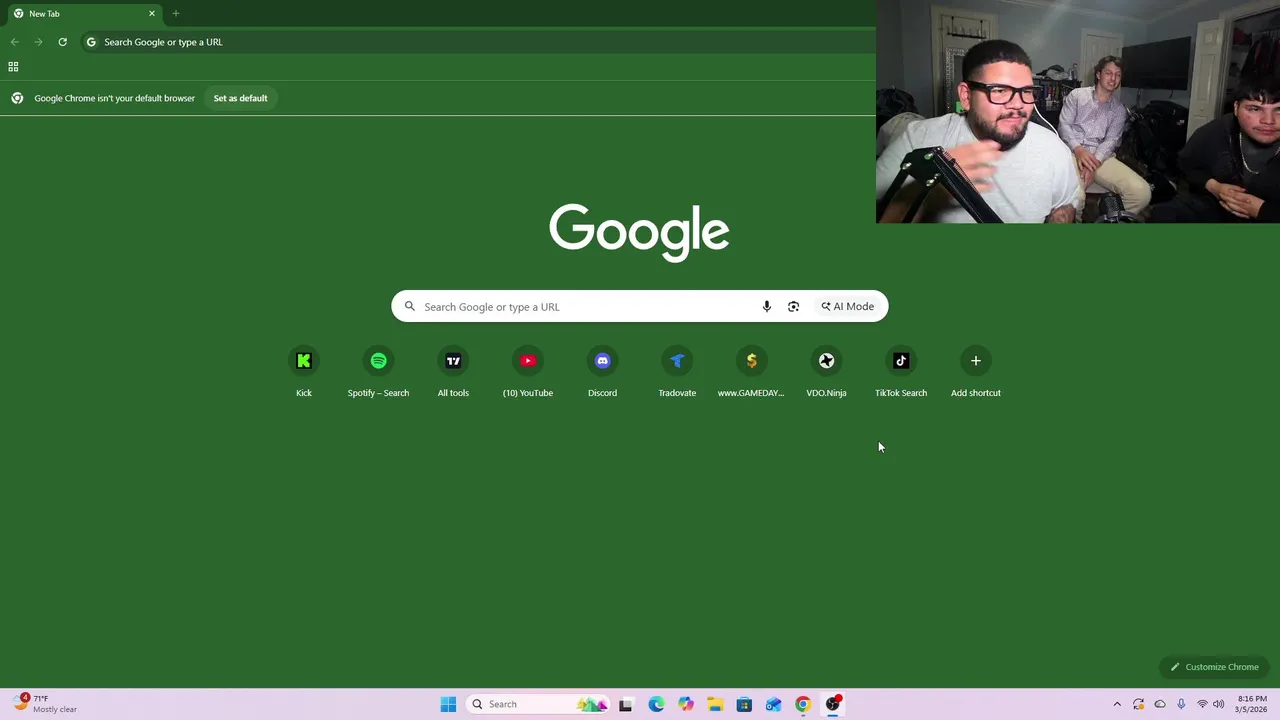Open the Windows Start menu
Image resolution: width=1280 pixels, height=720 pixels.
pyautogui.click(x=448, y=704)
